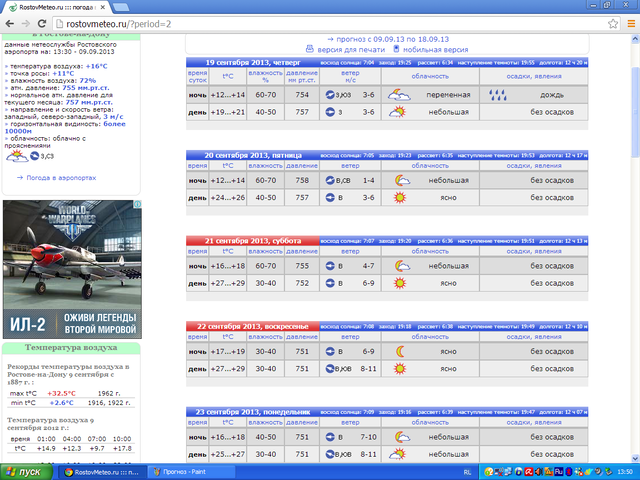
Task: Click the 22 September 2013 Sunday header
Action: tap(253, 327)
